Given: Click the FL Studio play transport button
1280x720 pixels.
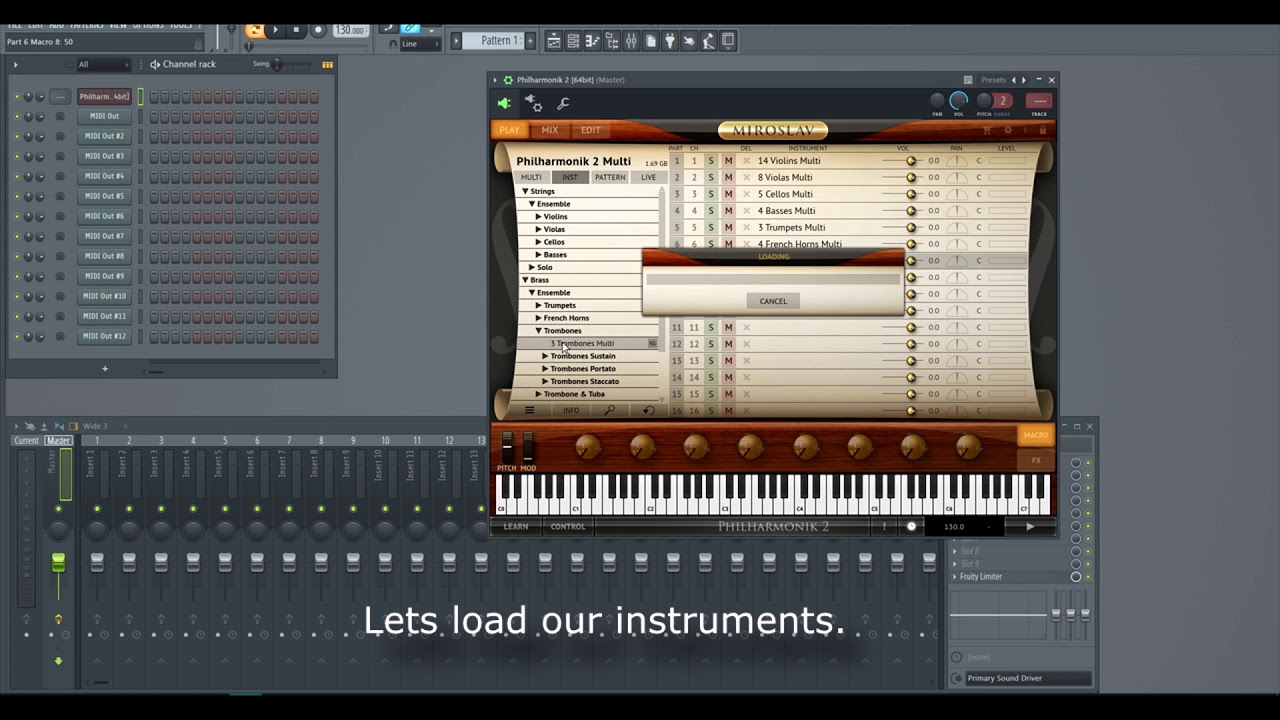Looking at the screenshot, I should [x=277, y=30].
